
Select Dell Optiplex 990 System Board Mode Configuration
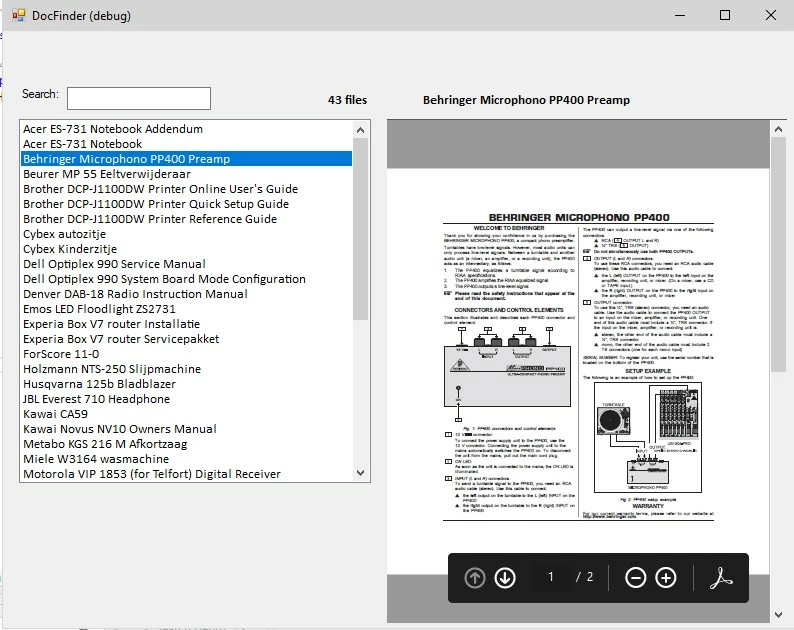pyautogui.click(x=186, y=279)
